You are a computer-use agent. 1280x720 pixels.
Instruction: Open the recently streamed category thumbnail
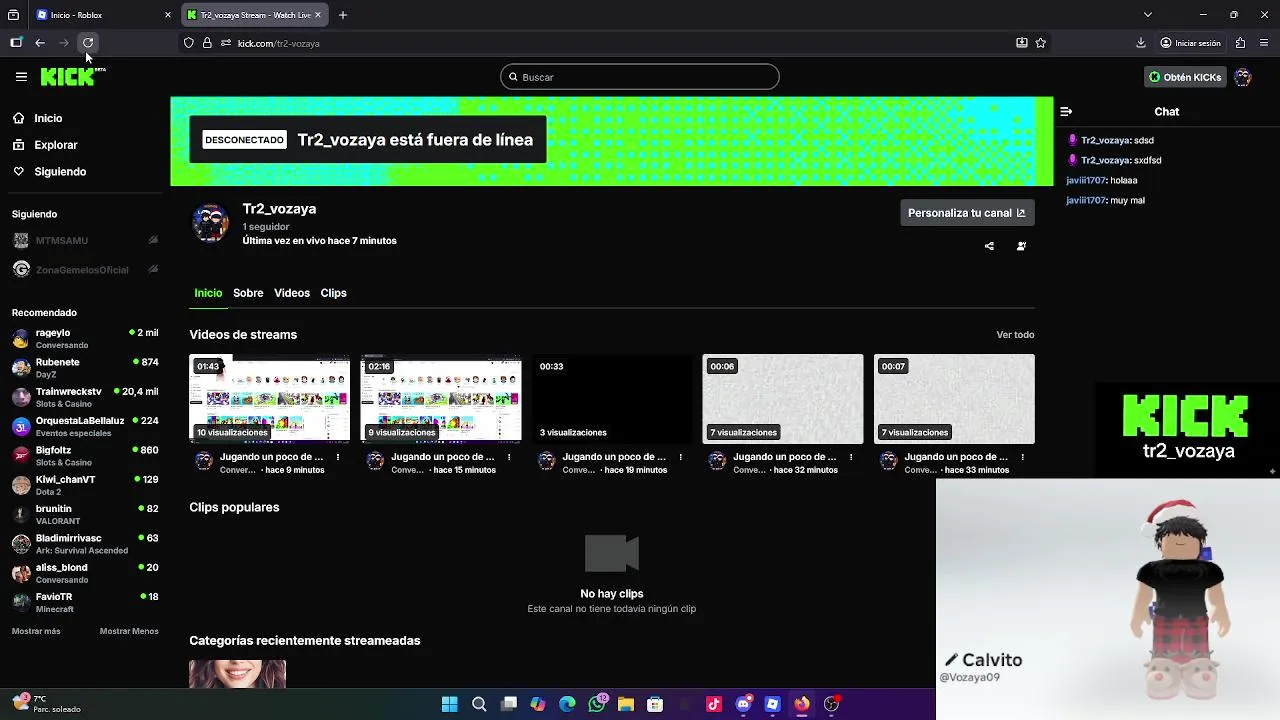pyautogui.click(x=238, y=674)
